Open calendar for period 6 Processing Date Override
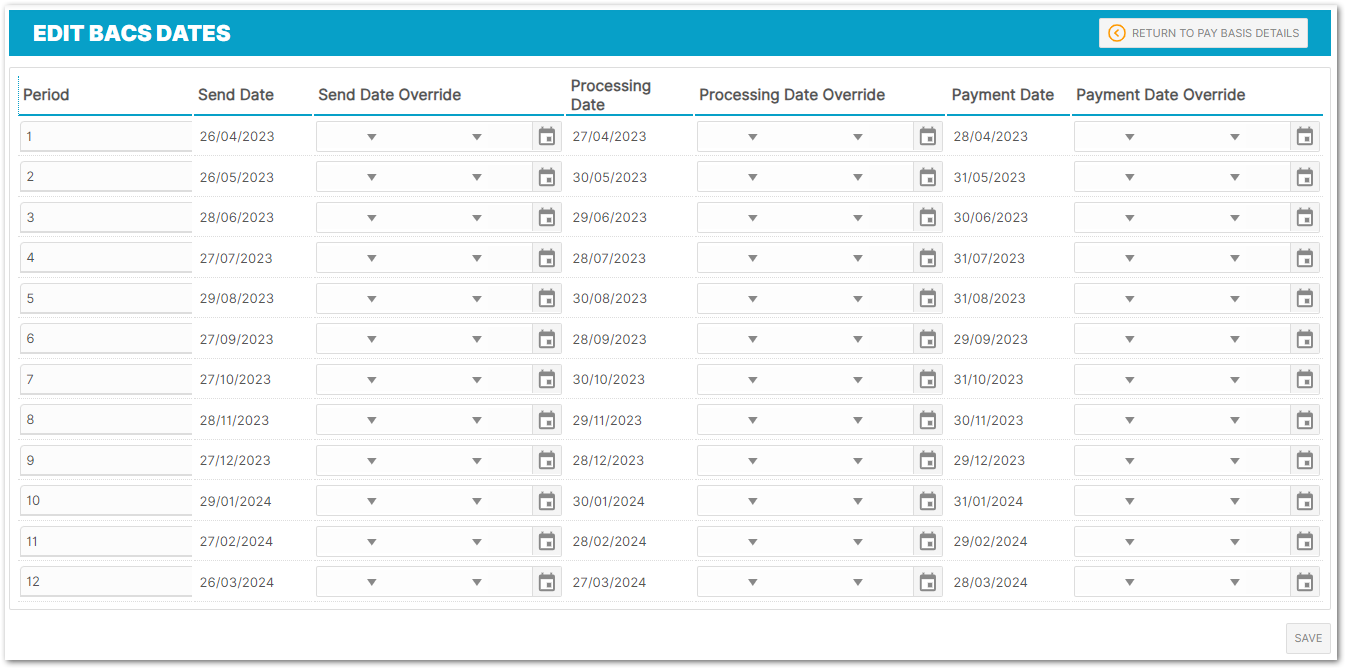This screenshot has width=1346, height=669. coord(927,339)
